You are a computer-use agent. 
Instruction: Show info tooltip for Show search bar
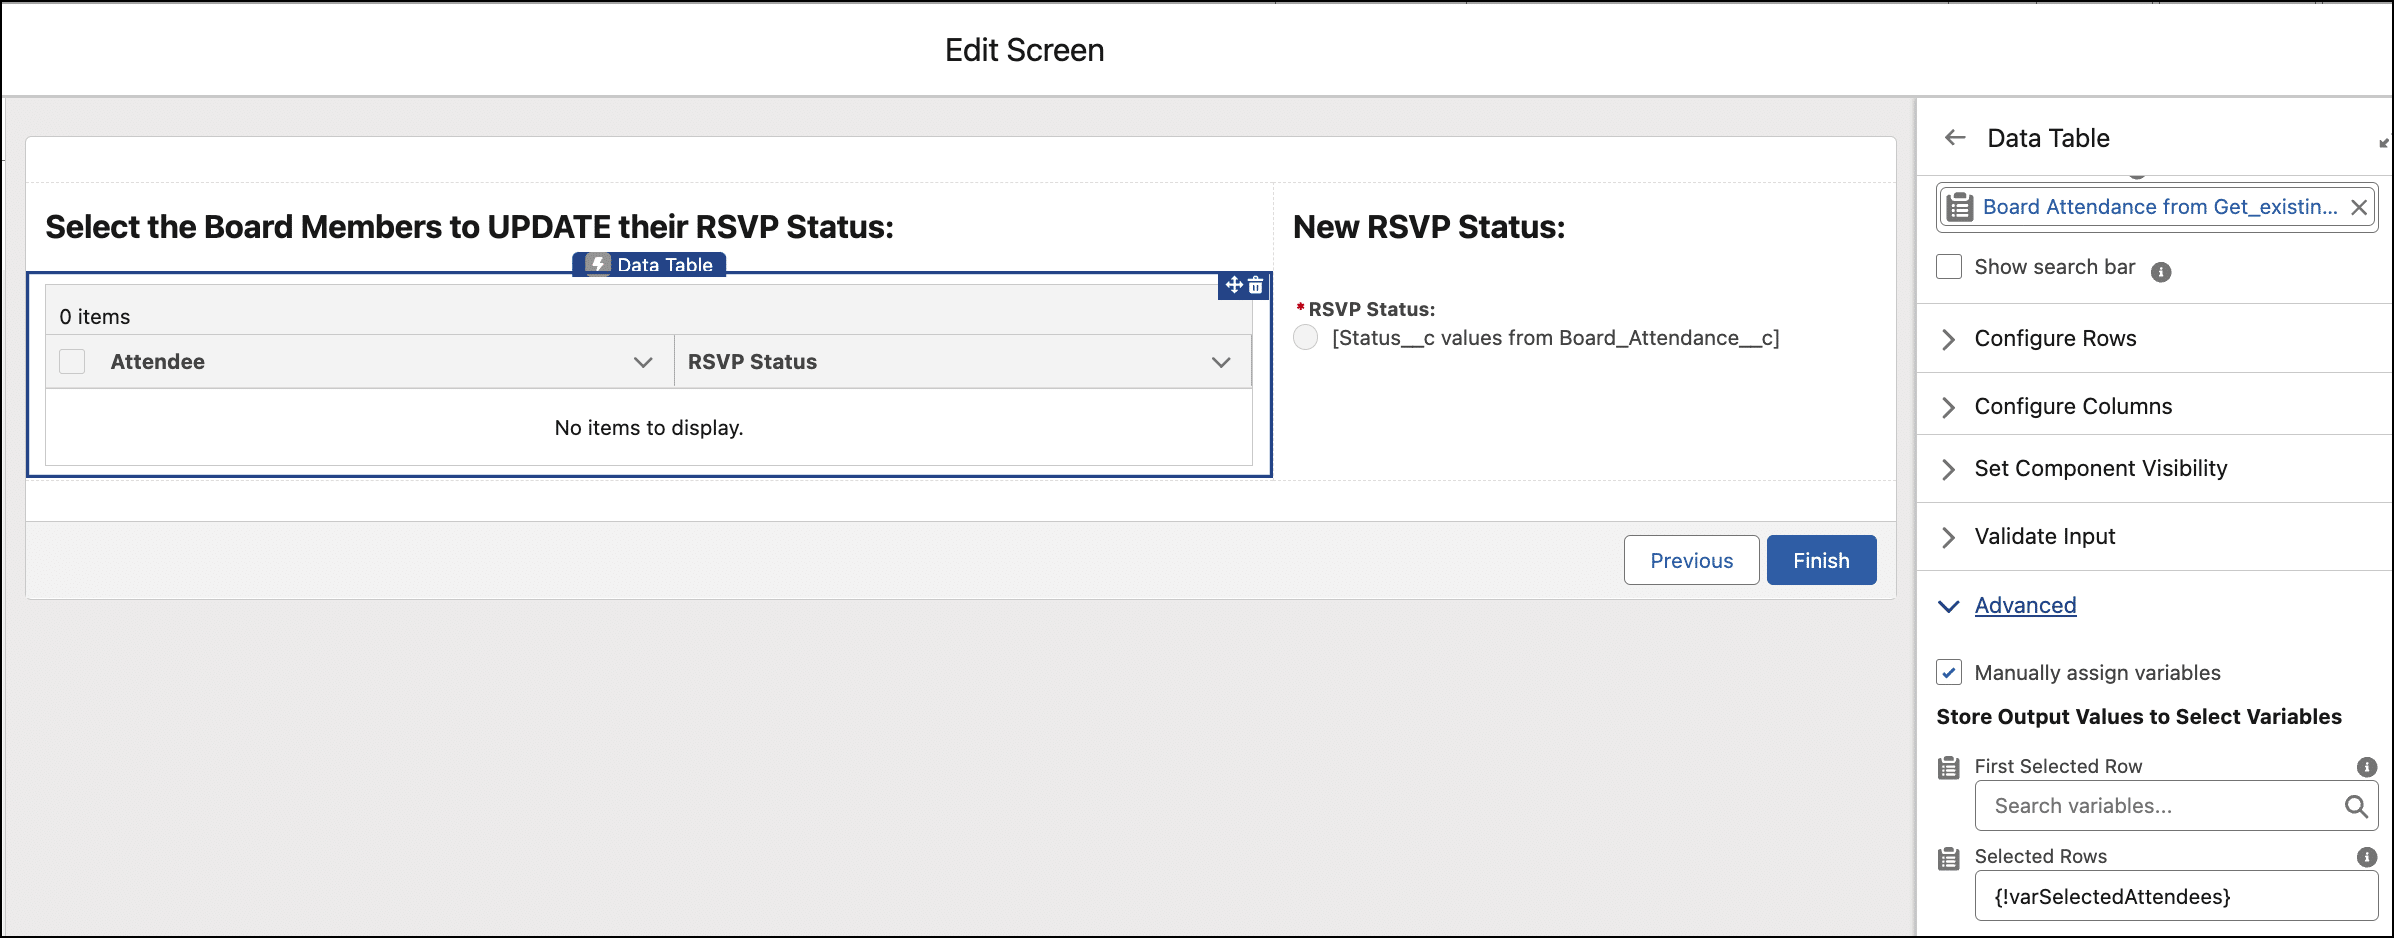click(2161, 271)
